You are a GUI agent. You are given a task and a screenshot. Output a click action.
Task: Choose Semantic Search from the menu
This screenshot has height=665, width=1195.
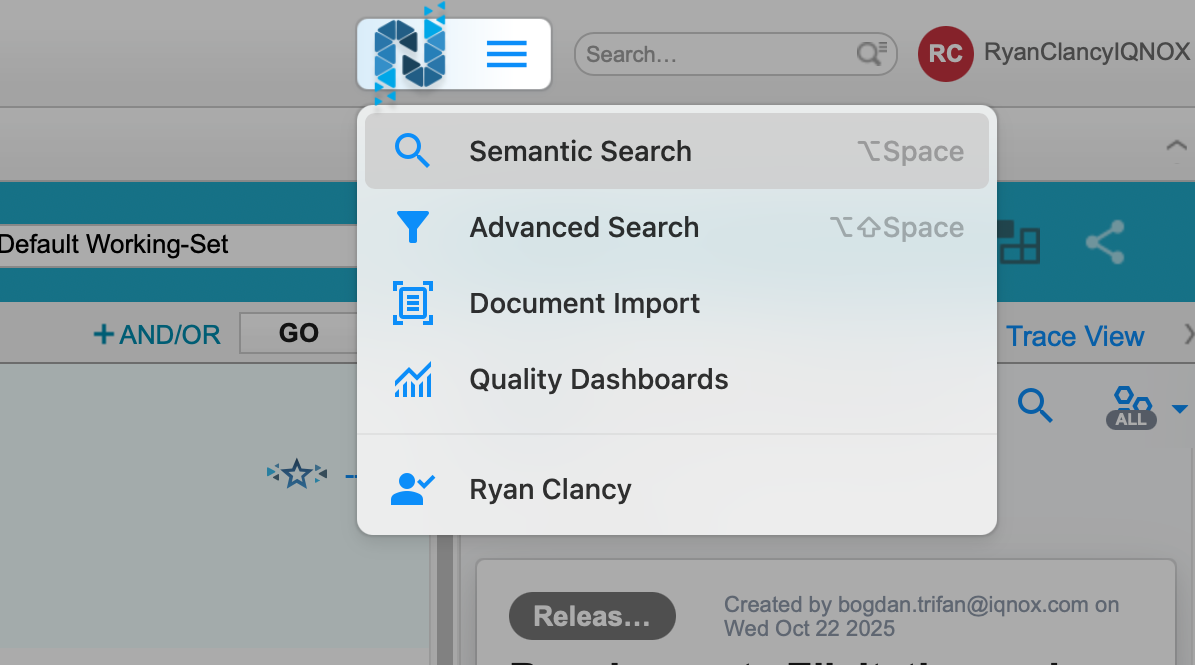[x=677, y=151]
